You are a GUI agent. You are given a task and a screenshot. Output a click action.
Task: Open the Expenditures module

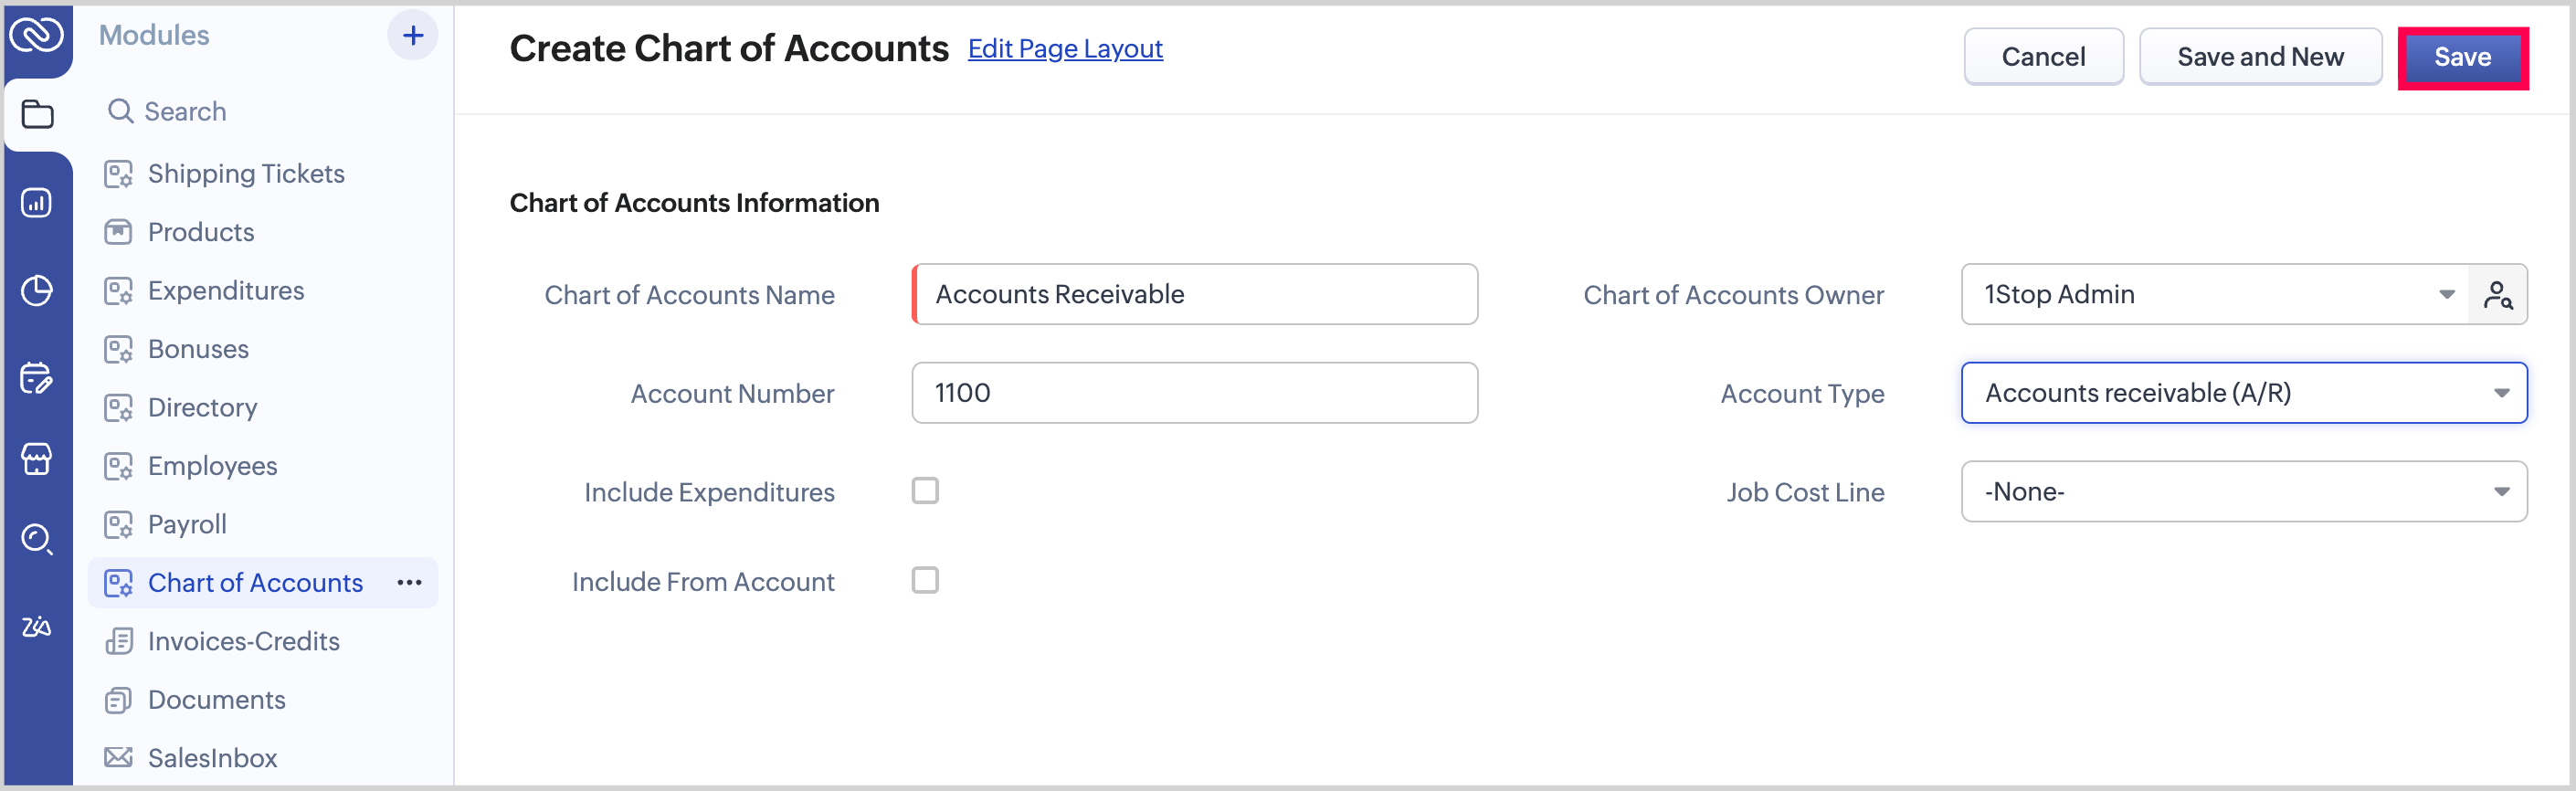point(226,291)
